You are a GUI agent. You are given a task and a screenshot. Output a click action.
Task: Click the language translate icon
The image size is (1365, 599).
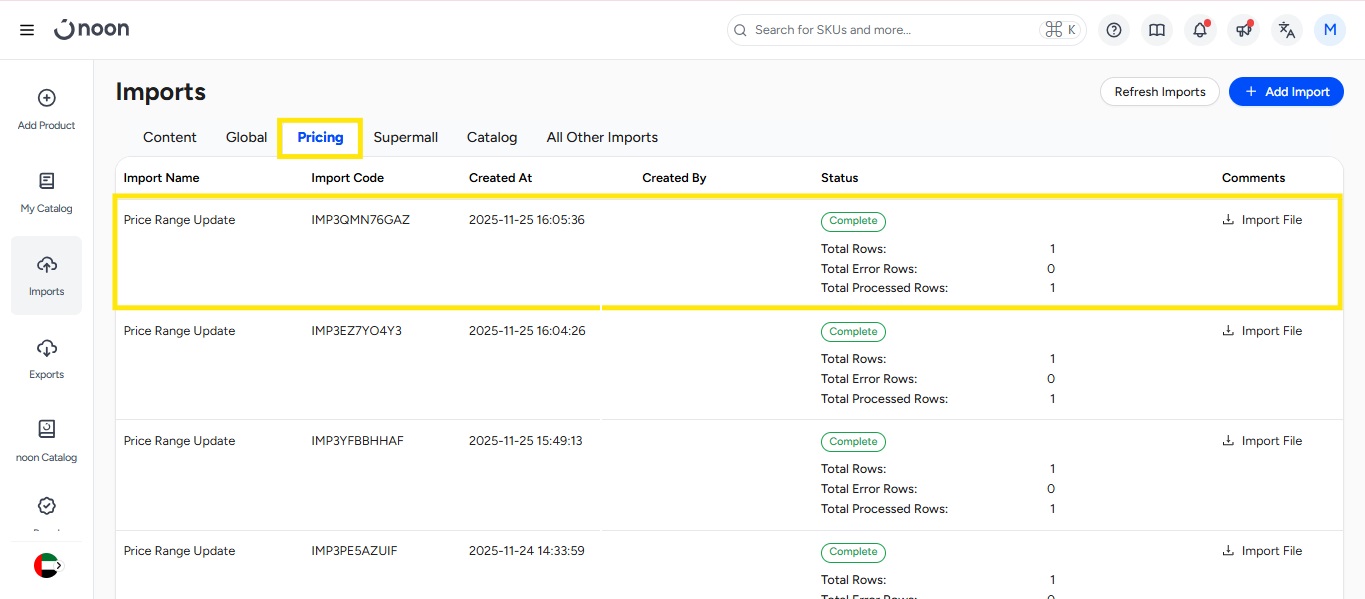[x=1287, y=30]
